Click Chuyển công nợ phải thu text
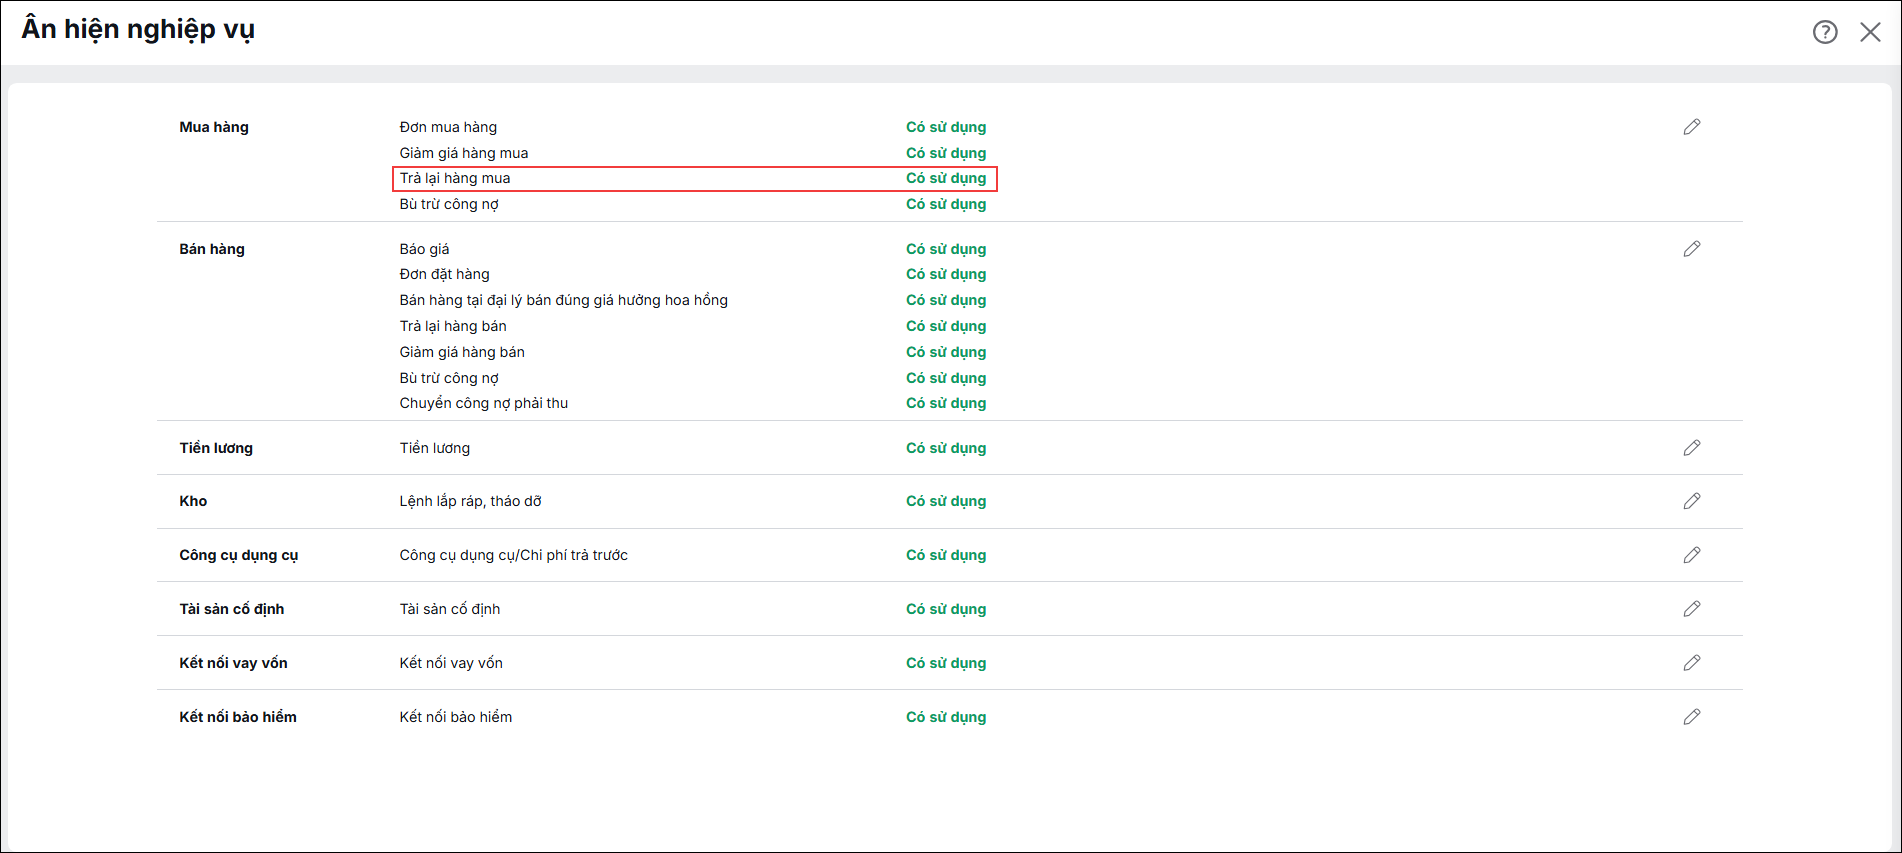Image resolution: width=1902 pixels, height=853 pixels. pyautogui.click(x=483, y=403)
